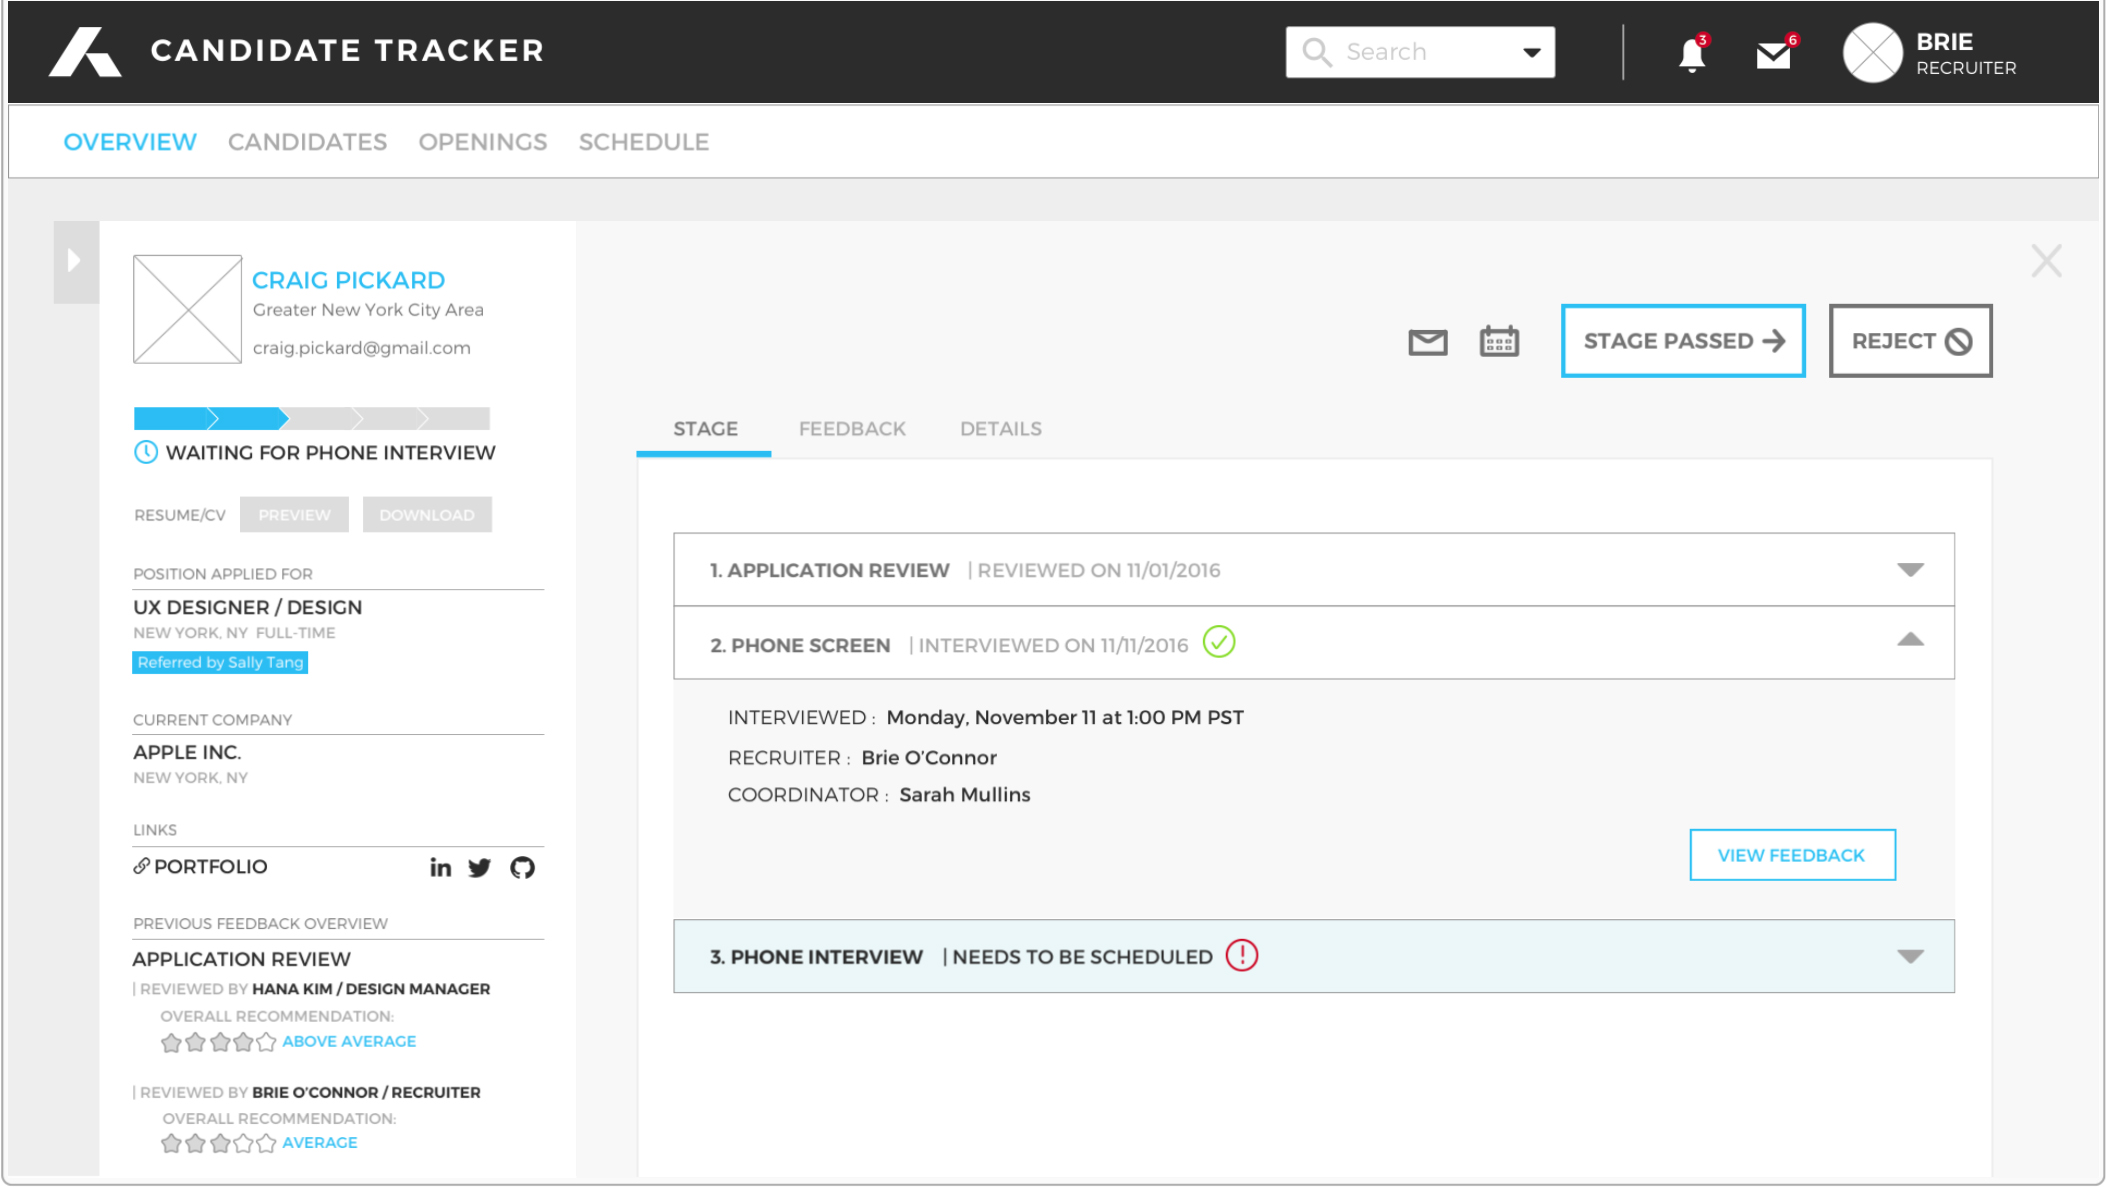Open the Portfolio link

click(x=200, y=867)
